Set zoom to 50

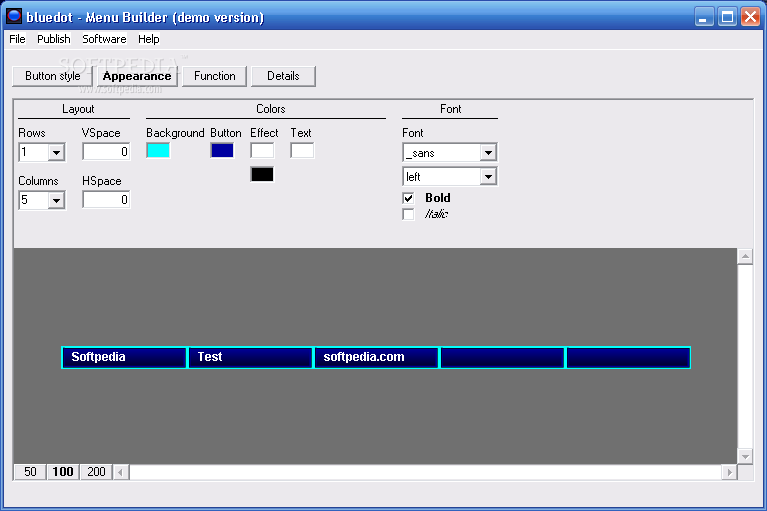pos(30,472)
